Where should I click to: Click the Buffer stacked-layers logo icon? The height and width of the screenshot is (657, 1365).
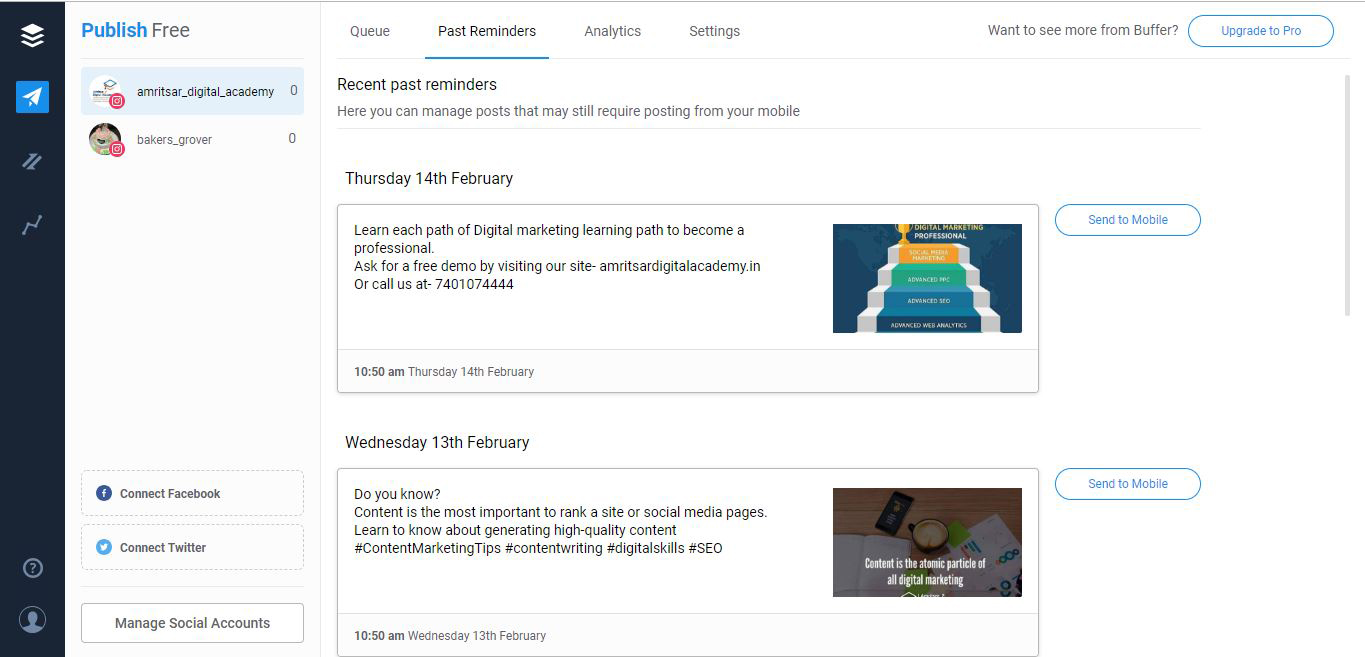click(32, 36)
